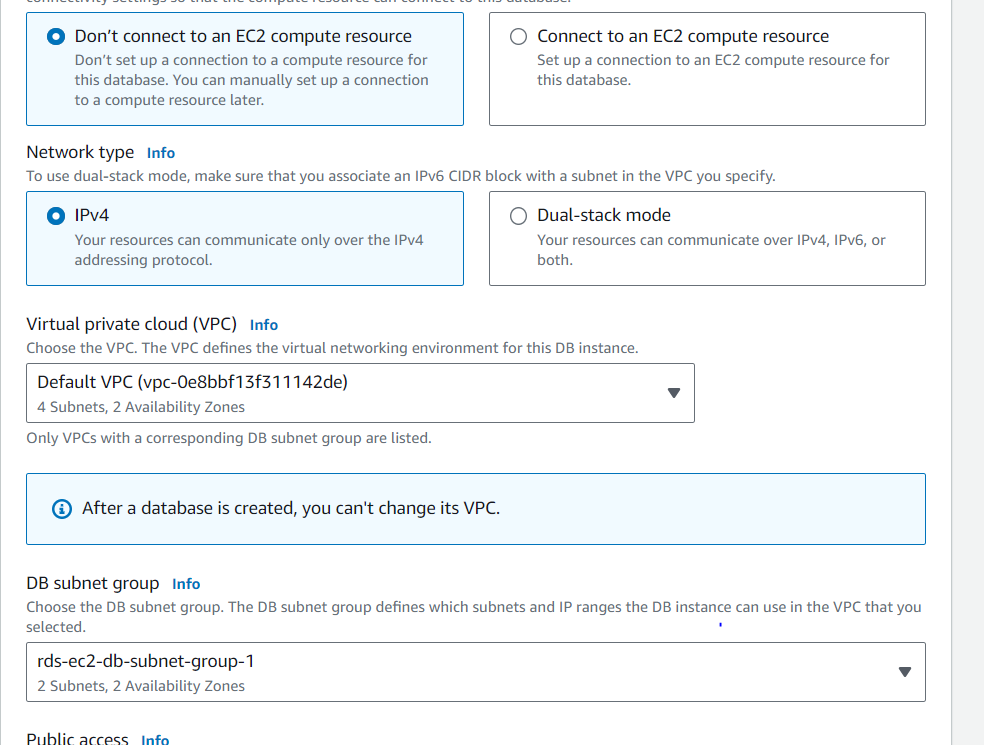The width and height of the screenshot is (984, 745).
Task: Open Info link next to Network type
Action: 161,153
